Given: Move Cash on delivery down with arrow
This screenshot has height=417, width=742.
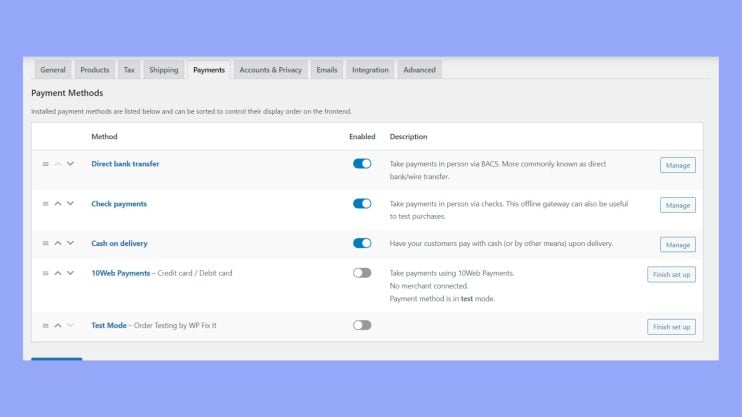Looking at the screenshot, I should (70, 243).
